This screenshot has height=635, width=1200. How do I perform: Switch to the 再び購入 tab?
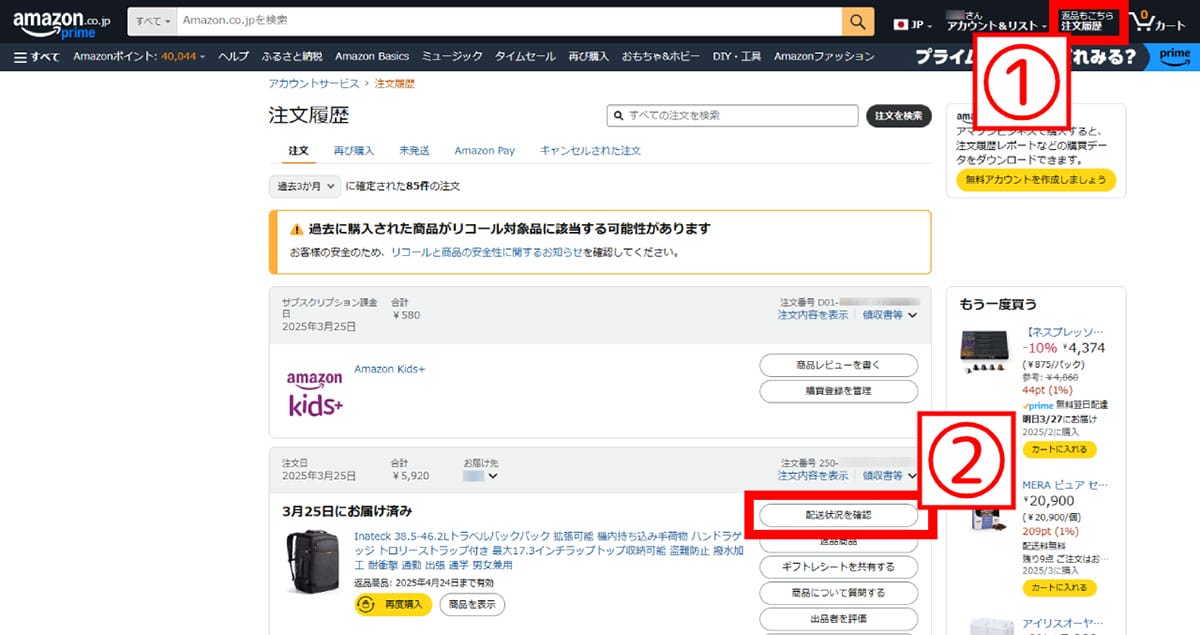(354, 151)
